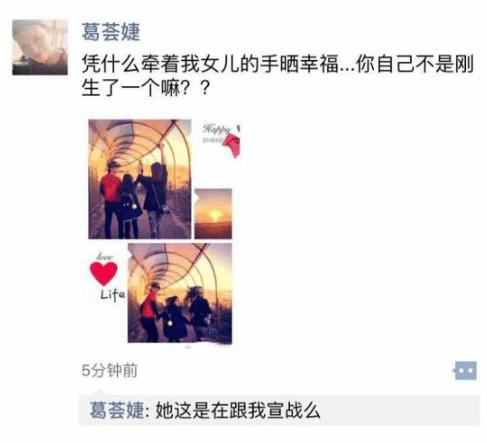Click the person in red, bottom photo
Image resolution: width=487 pixels, height=443 pixels.
click(x=149, y=312)
